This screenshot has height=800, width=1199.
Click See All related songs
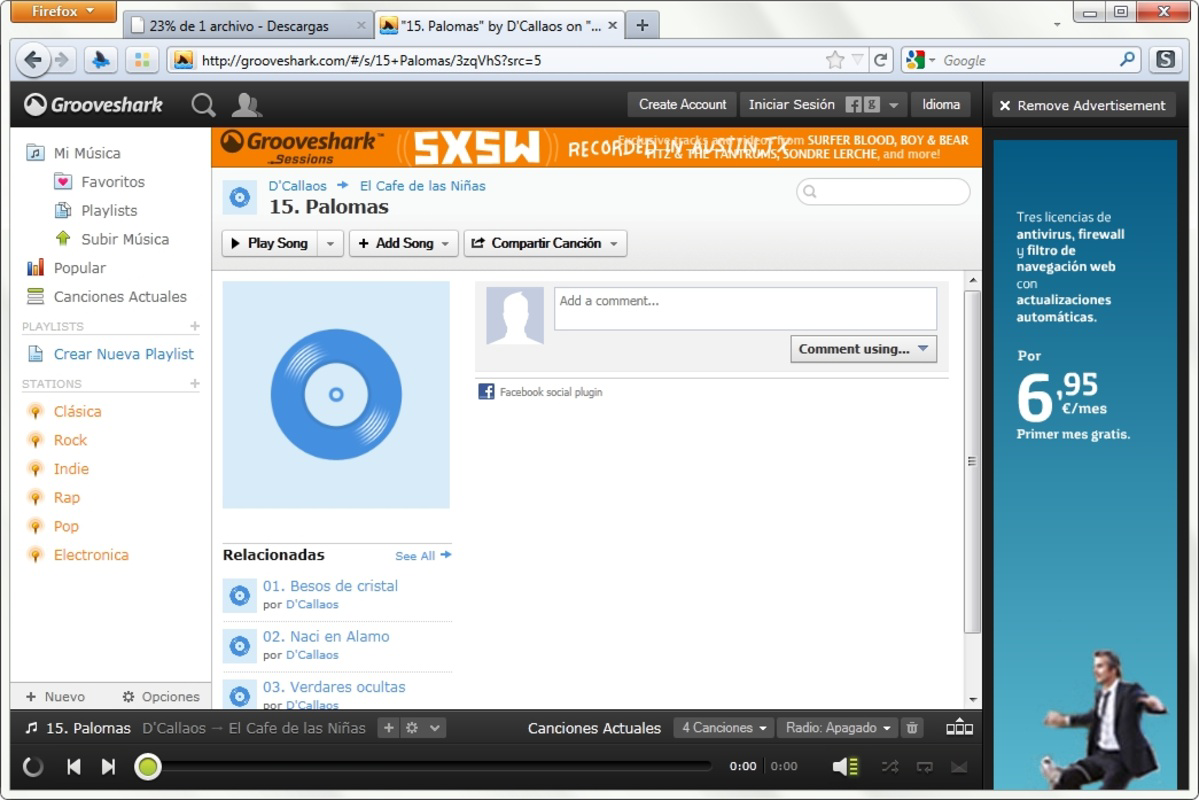(x=423, y=556)
